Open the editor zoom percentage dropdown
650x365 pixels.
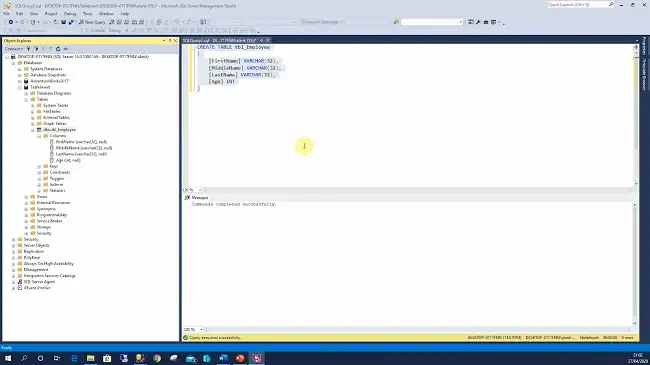pyautogui.click(x=200, y=190)
